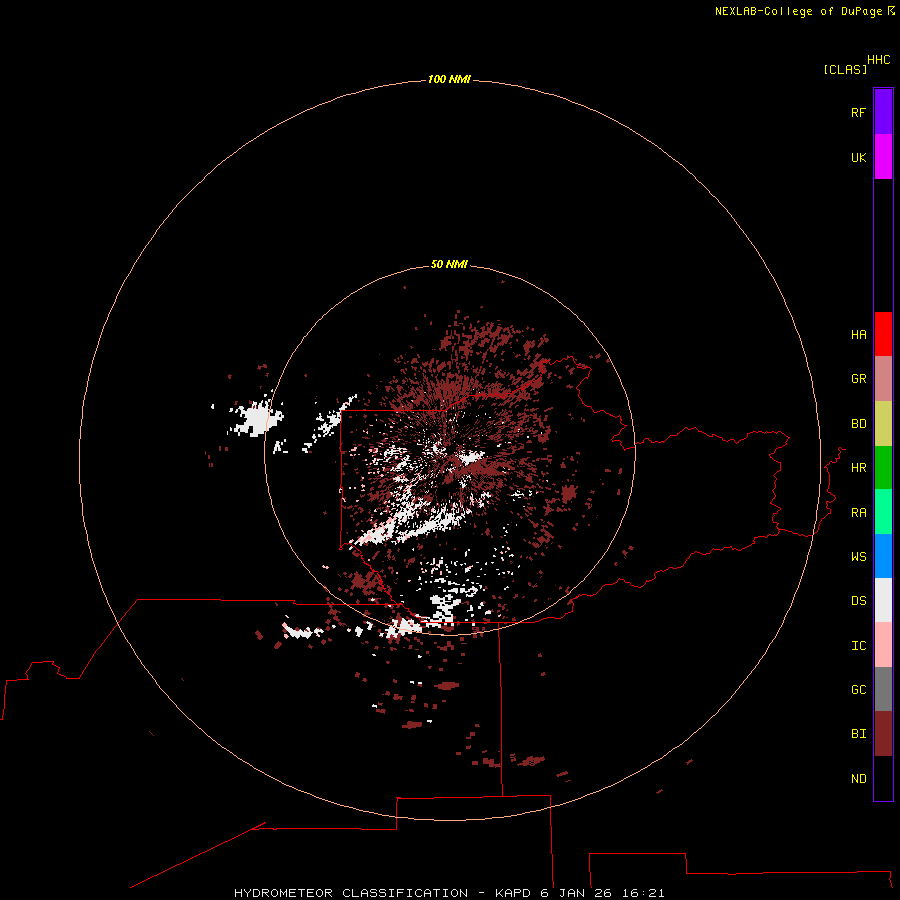Screen dimensions: 900x900
Task: Click the HA legend label
Action: [858, 335]
